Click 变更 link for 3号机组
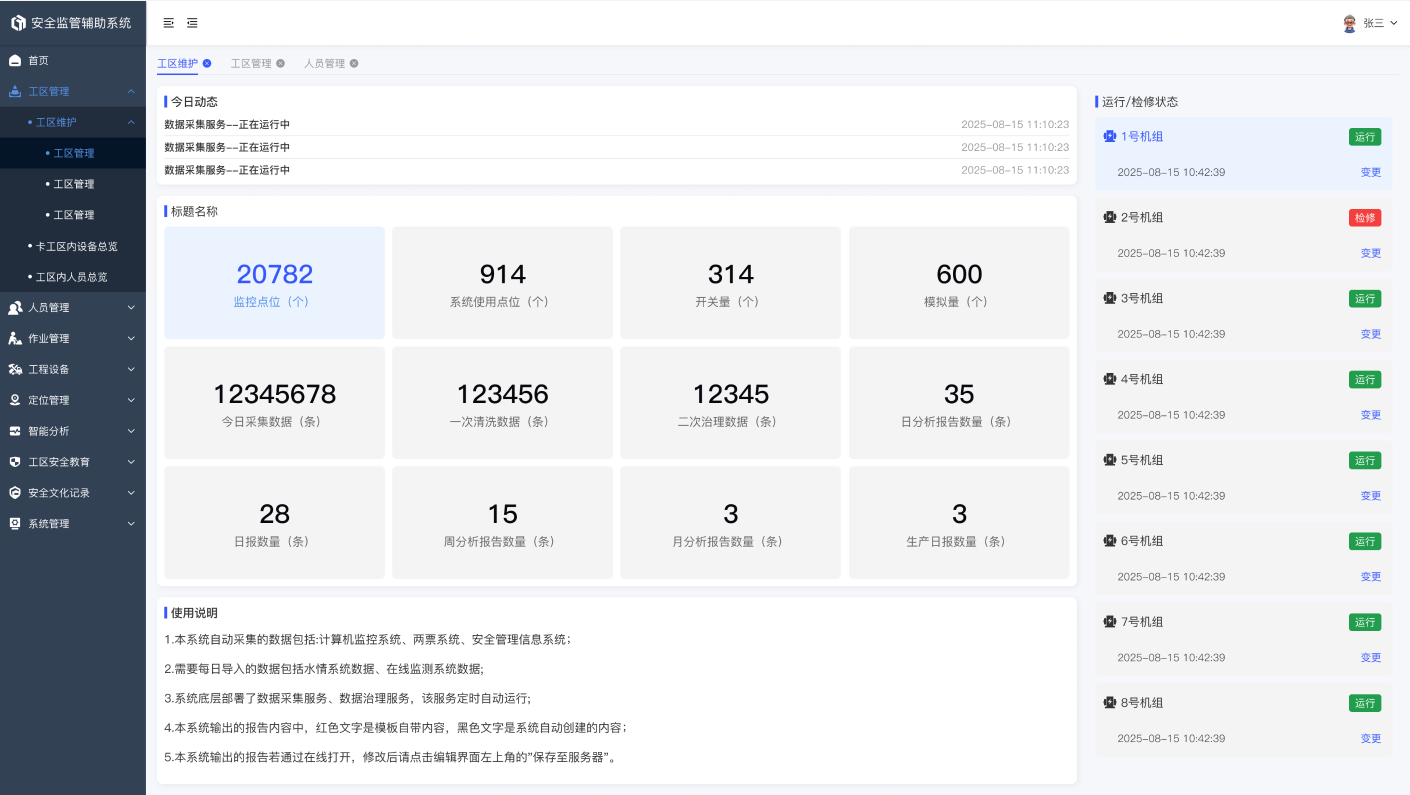Viewport: 1410px width, 795px height. pos(1371,334)
